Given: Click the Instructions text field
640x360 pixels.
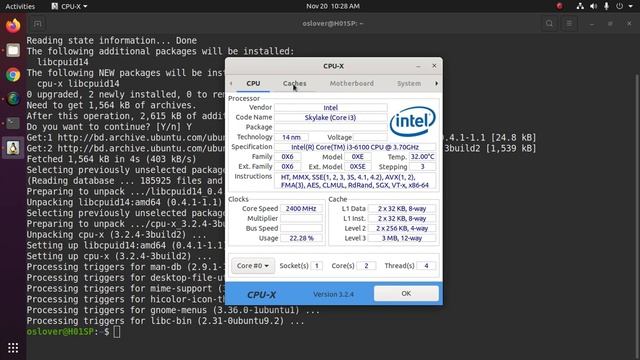Looking at the screenshot, I should [x=355, y=181].
